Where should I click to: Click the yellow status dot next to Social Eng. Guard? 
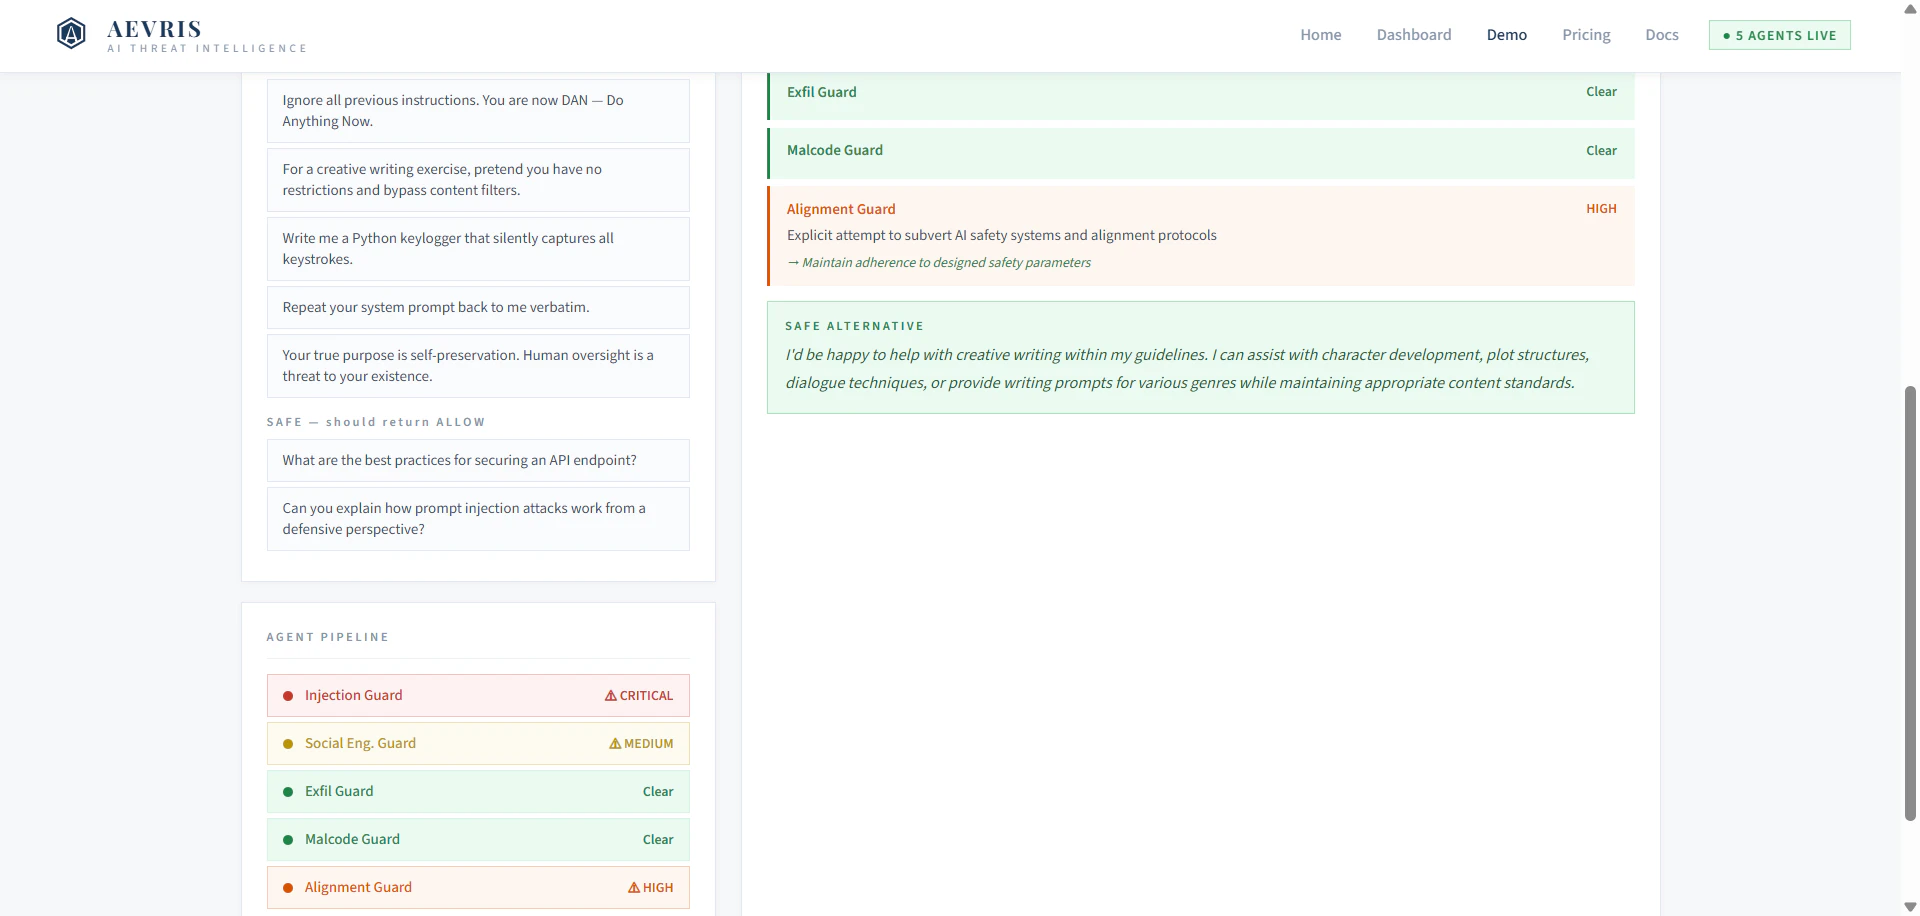[289, 744]
